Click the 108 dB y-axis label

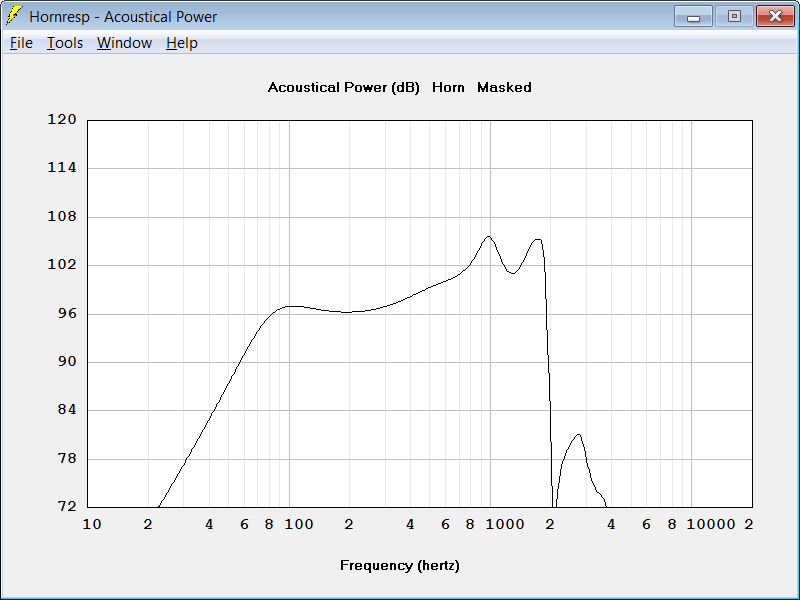[62, 216]
